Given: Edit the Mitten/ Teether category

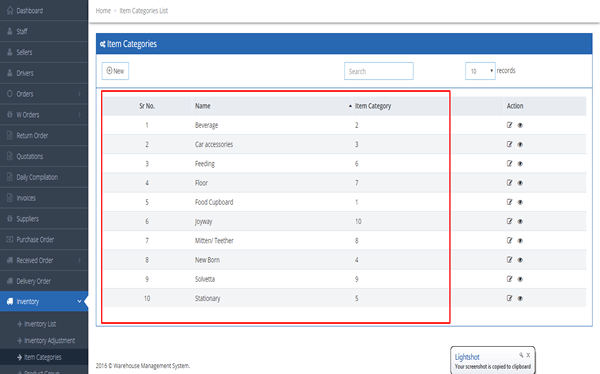Looking at the screenshot, I should [509, 240].
